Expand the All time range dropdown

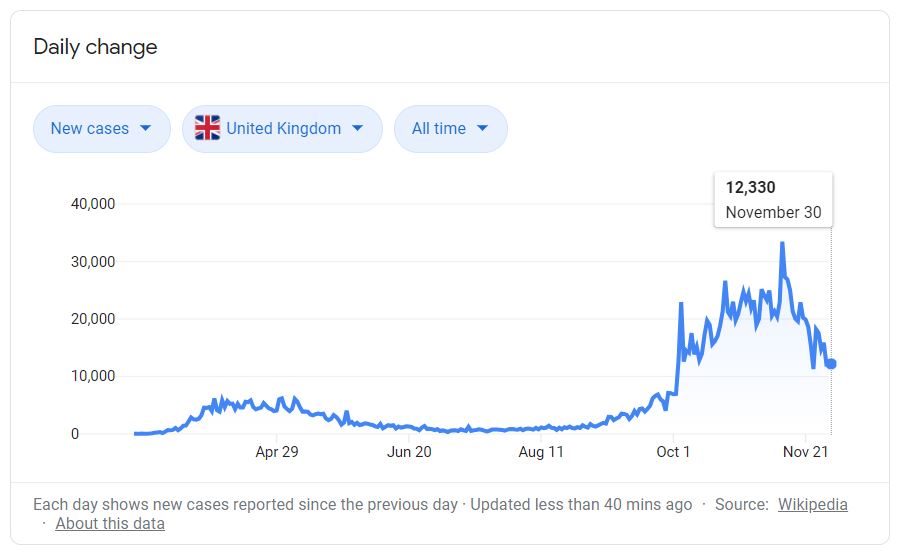450,129
